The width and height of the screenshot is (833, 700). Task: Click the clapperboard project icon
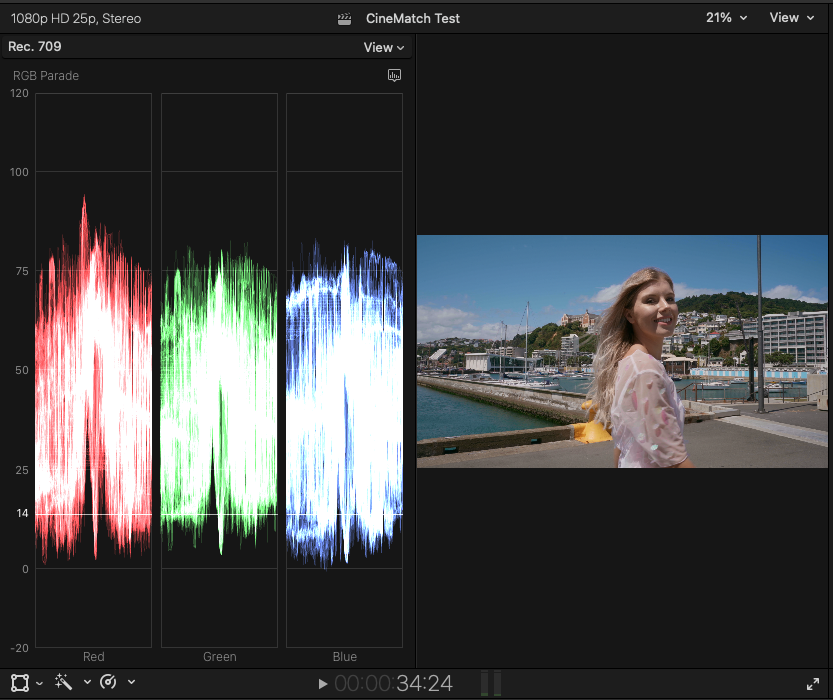(346, 18)
